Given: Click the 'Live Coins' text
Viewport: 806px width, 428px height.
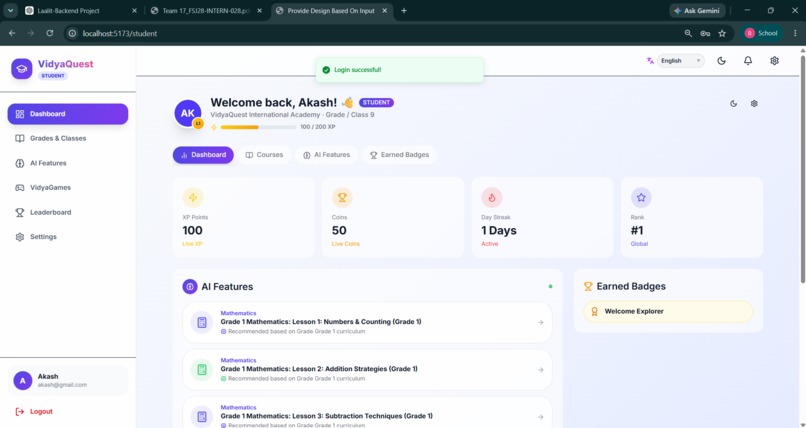Looking at the screenshot, I should [345, 244].
